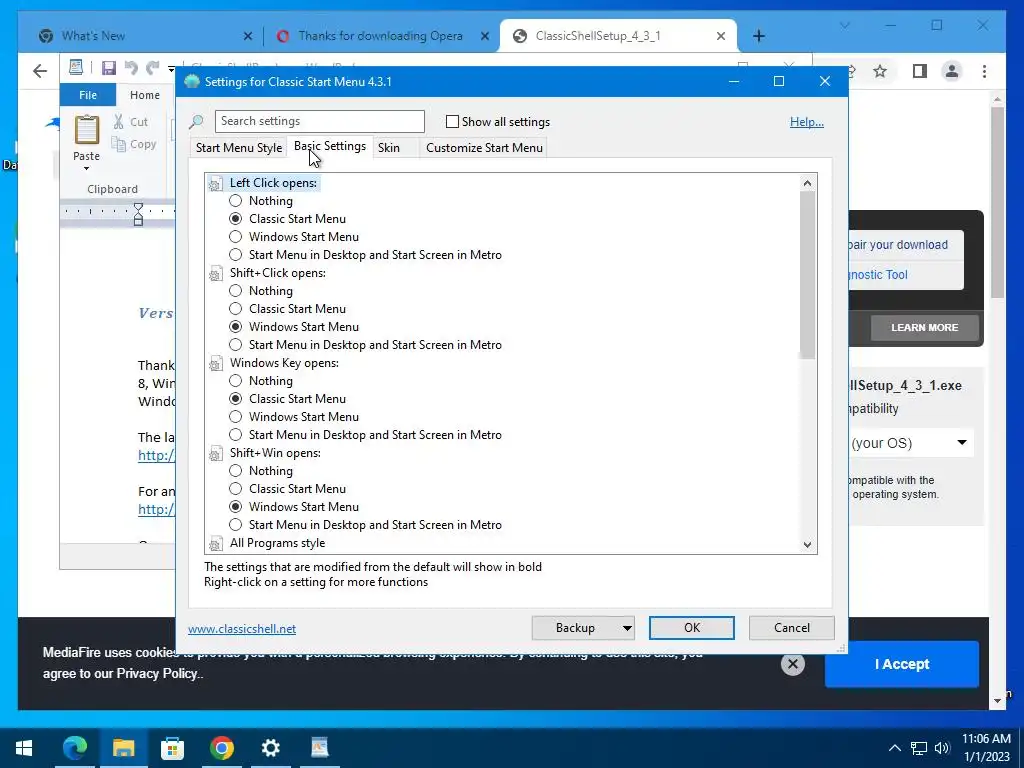
Task: Click the Search settings field
Action: tap(320, 121)
